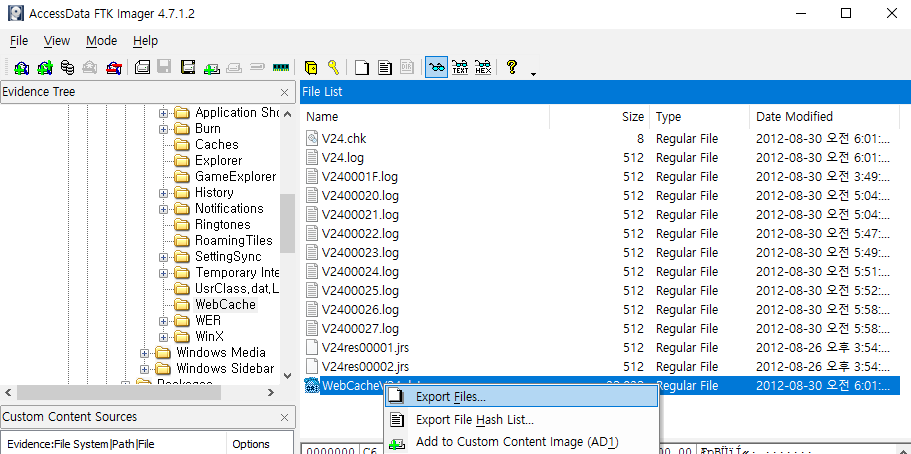The height and width of the screenshot is (454, 911).
Task: Close the Evidence Tree panel
Action: click(x=284, y=92)
